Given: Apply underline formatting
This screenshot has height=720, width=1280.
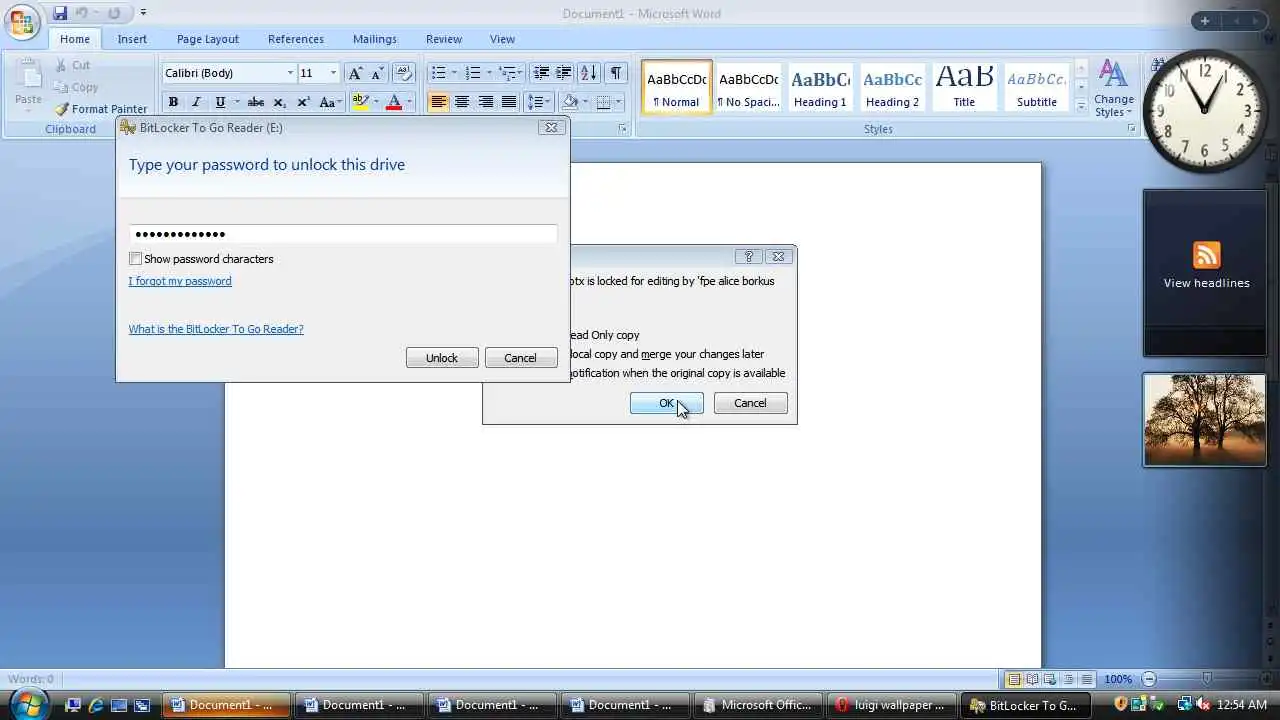Looking at the screenshot, I should (220, 102).
